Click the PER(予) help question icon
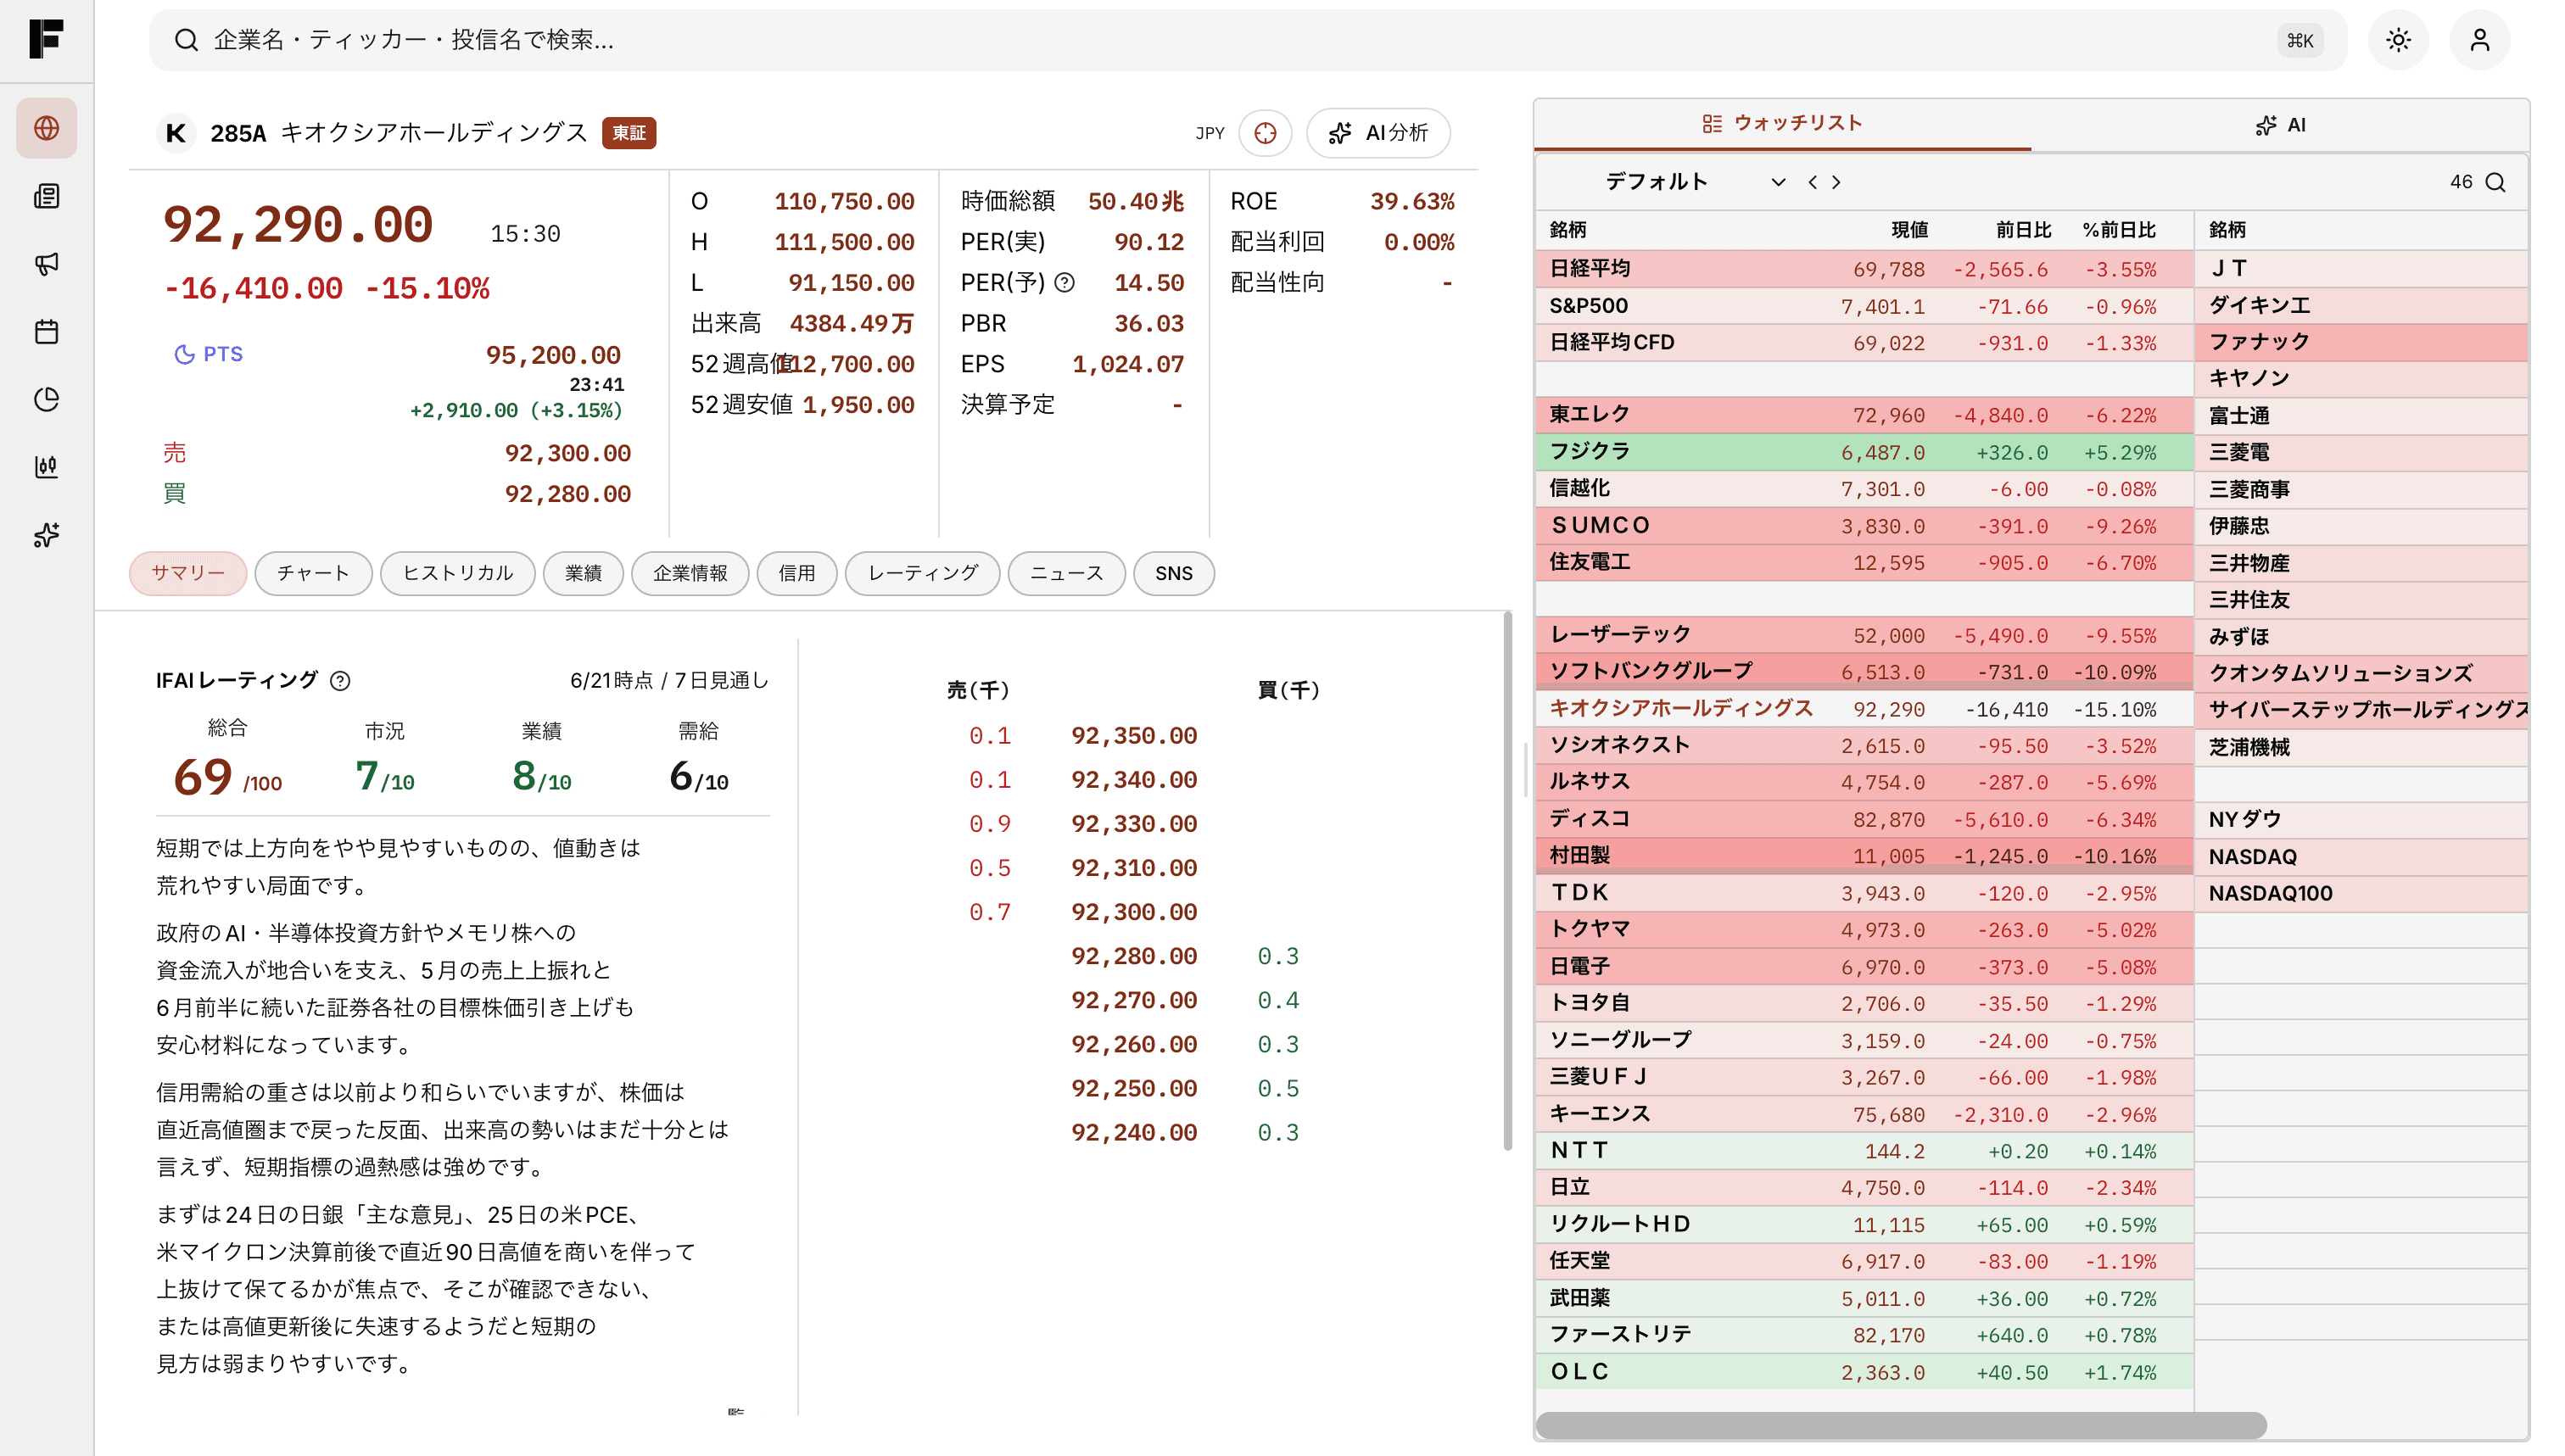 coord(1065,283)
